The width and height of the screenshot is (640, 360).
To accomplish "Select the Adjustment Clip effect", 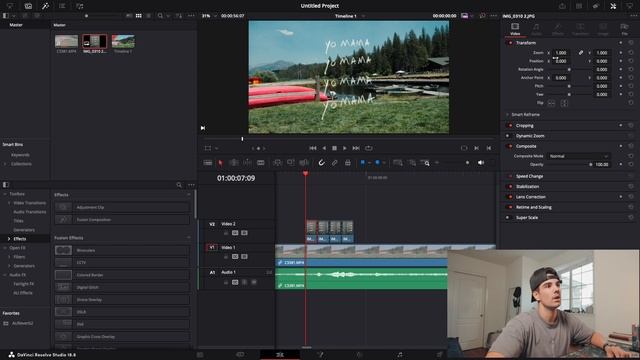I will 122,207.
